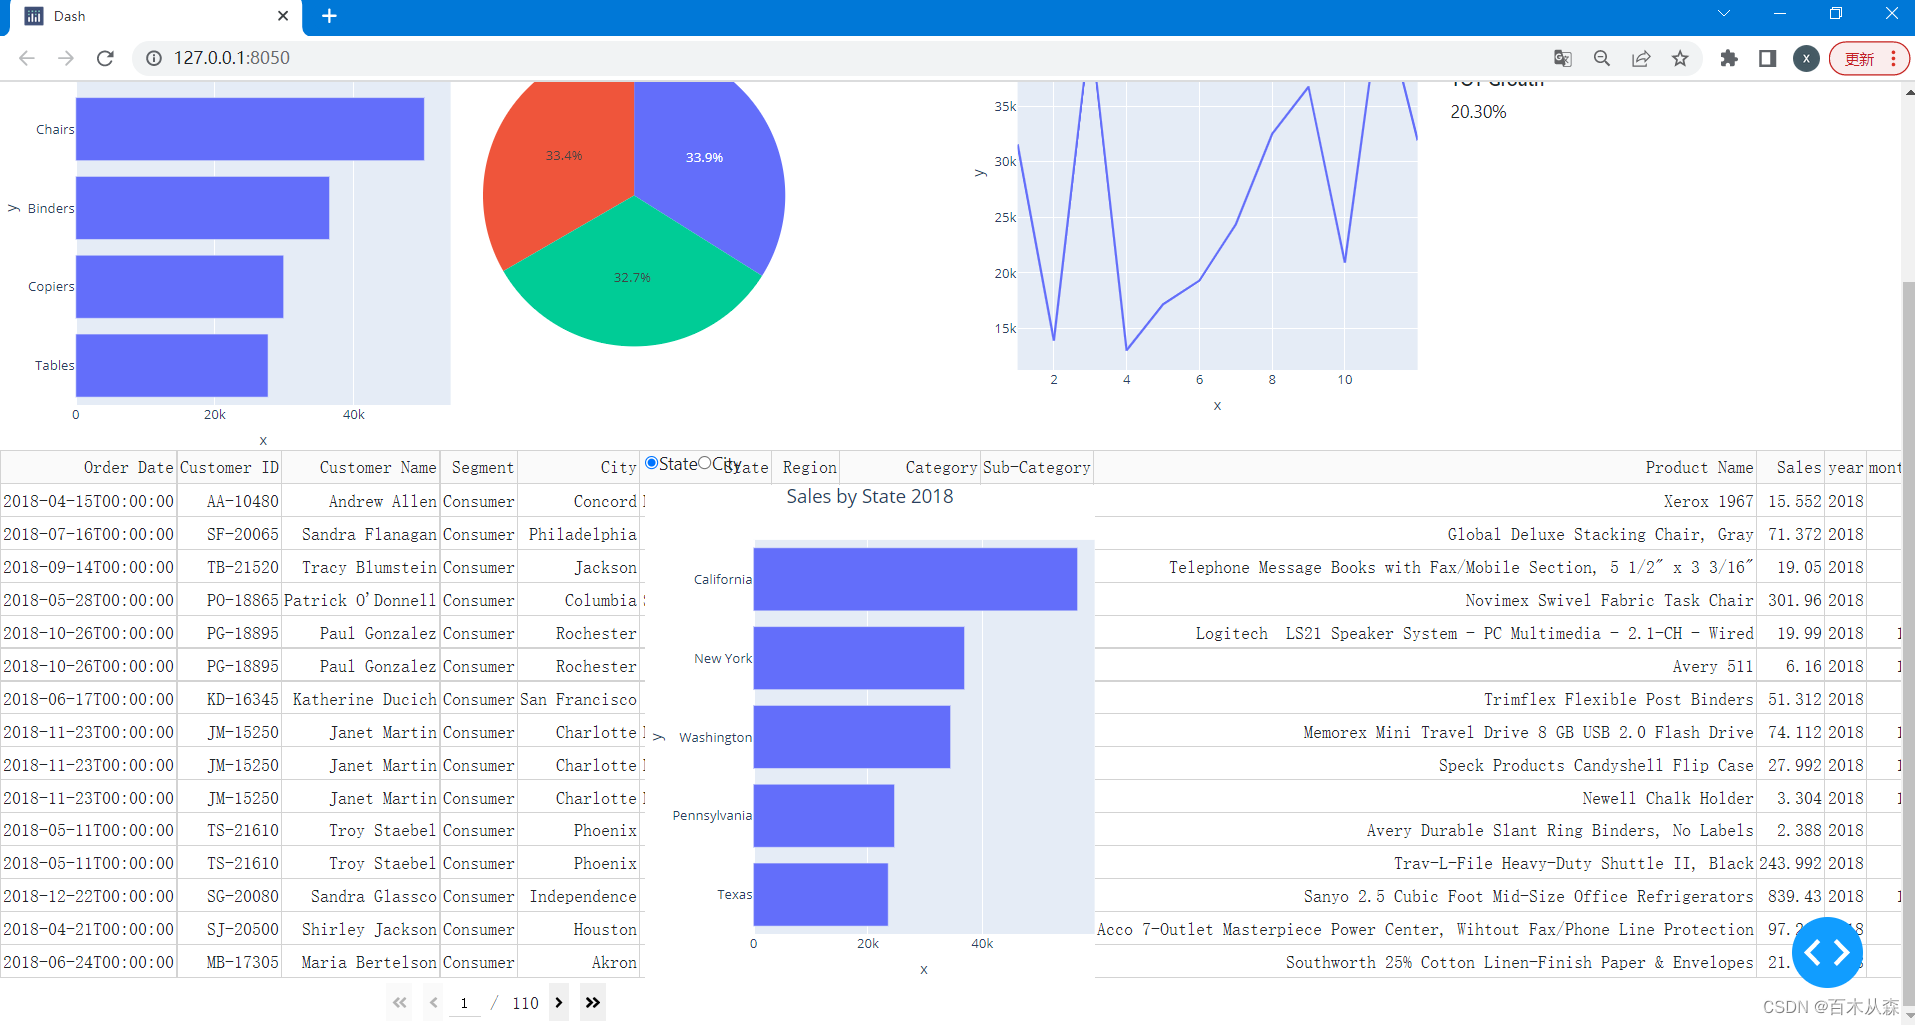This screenshot has height=1025, width=1915.
Task: Click the Copiers bar in the chart
Action: point(179,286)
